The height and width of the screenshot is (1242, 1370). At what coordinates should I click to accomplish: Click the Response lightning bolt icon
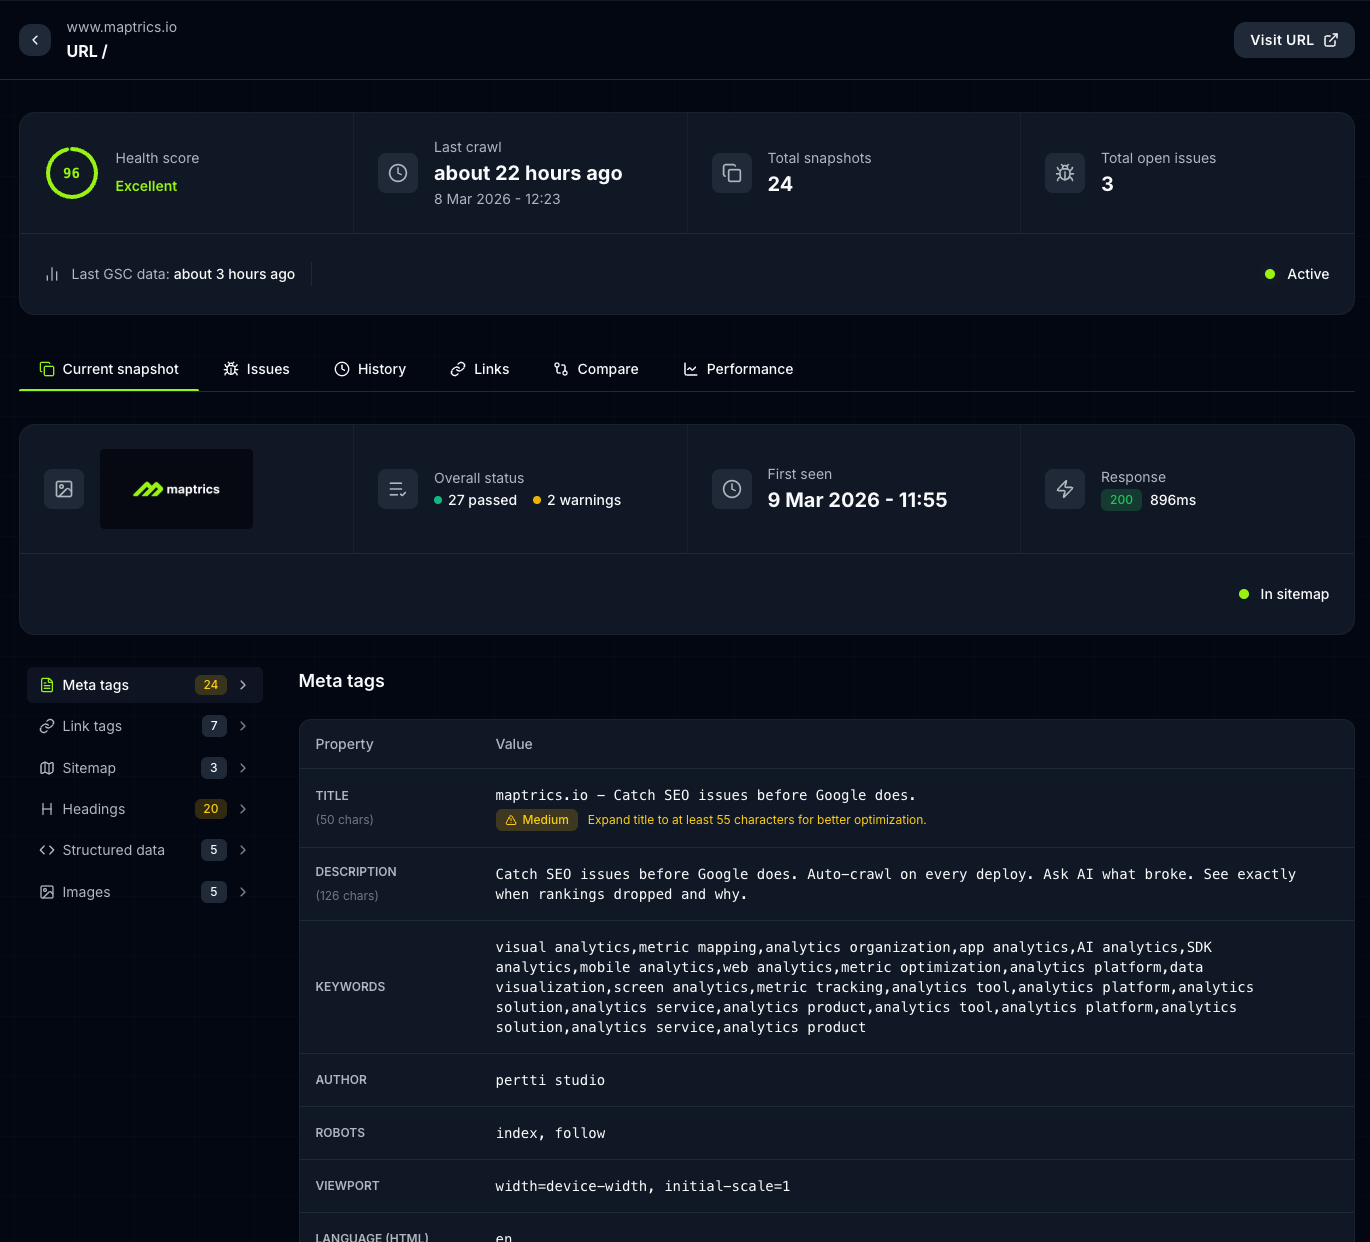[x=1065, y=489]
